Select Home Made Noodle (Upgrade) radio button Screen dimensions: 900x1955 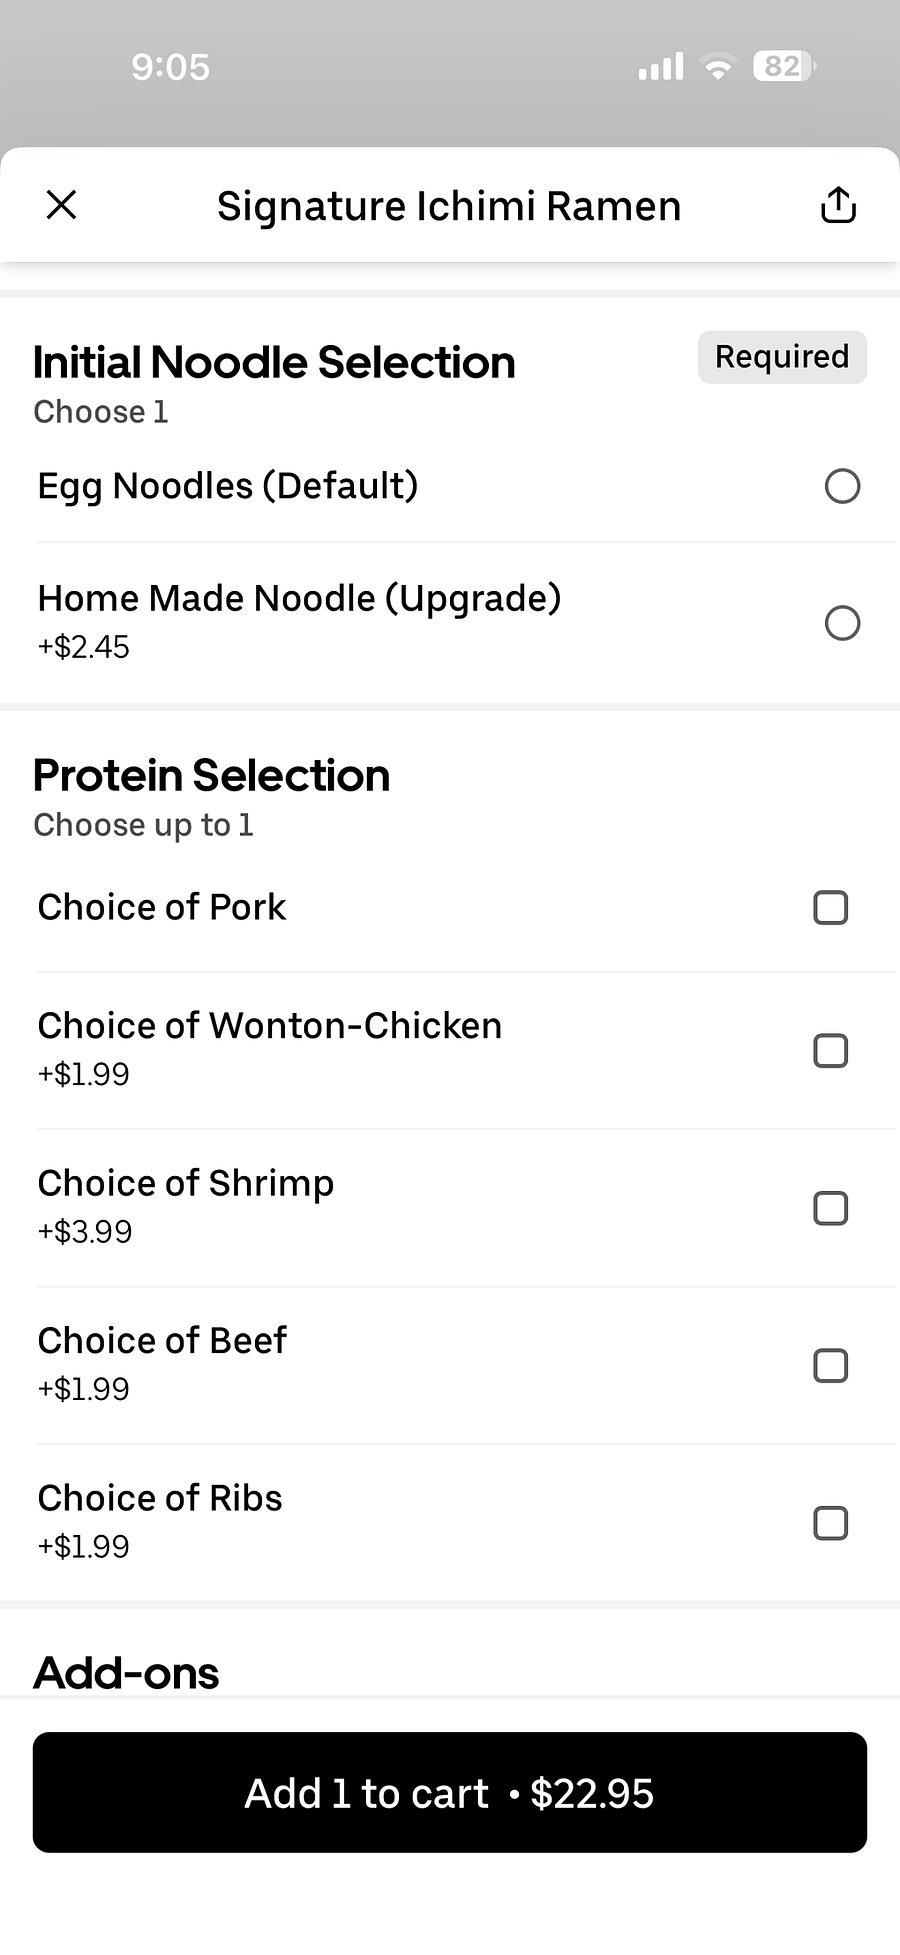[842, 623]
